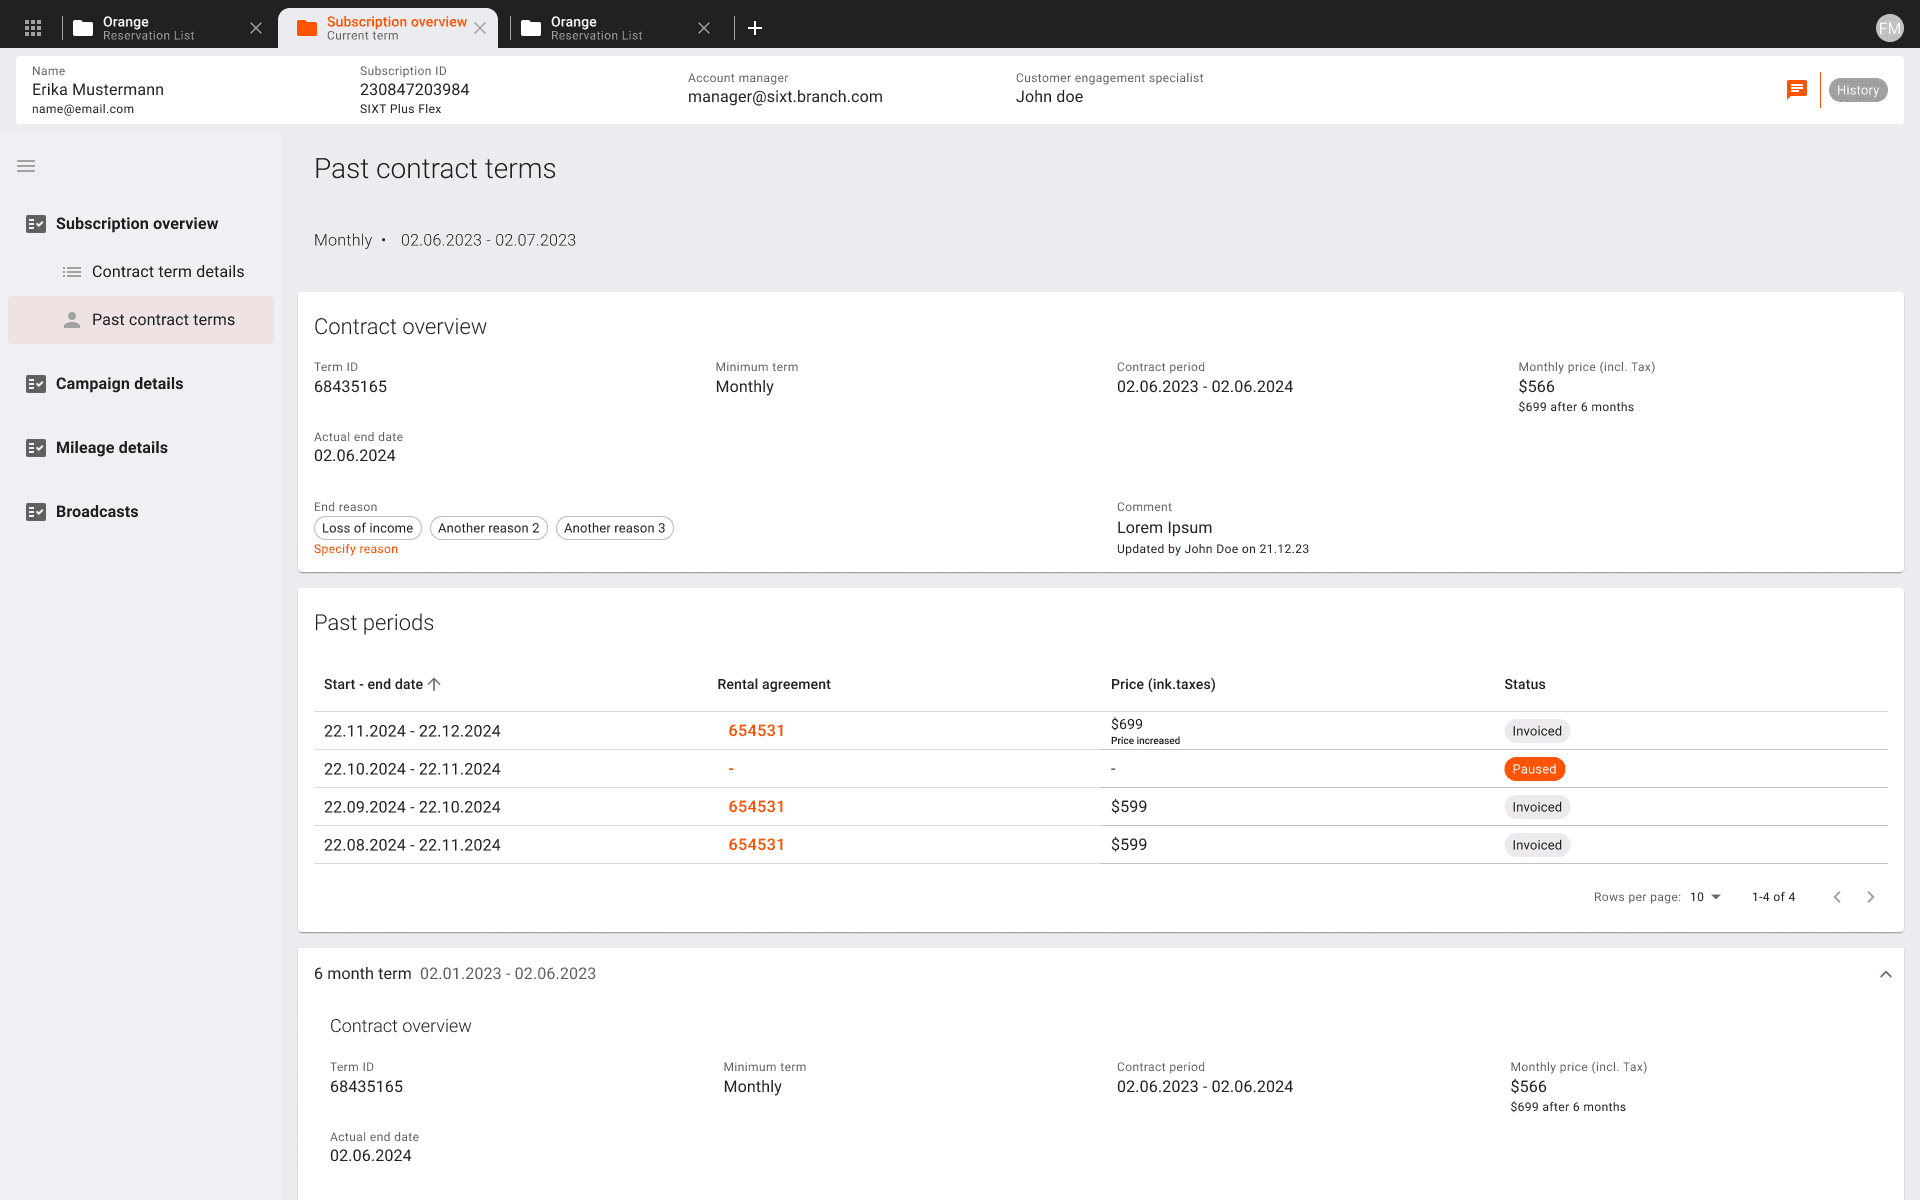Select Contract term details in sidebar
Image resolution: width=1920 pixels, height=1200 pixels.
[x=168, y=272]
